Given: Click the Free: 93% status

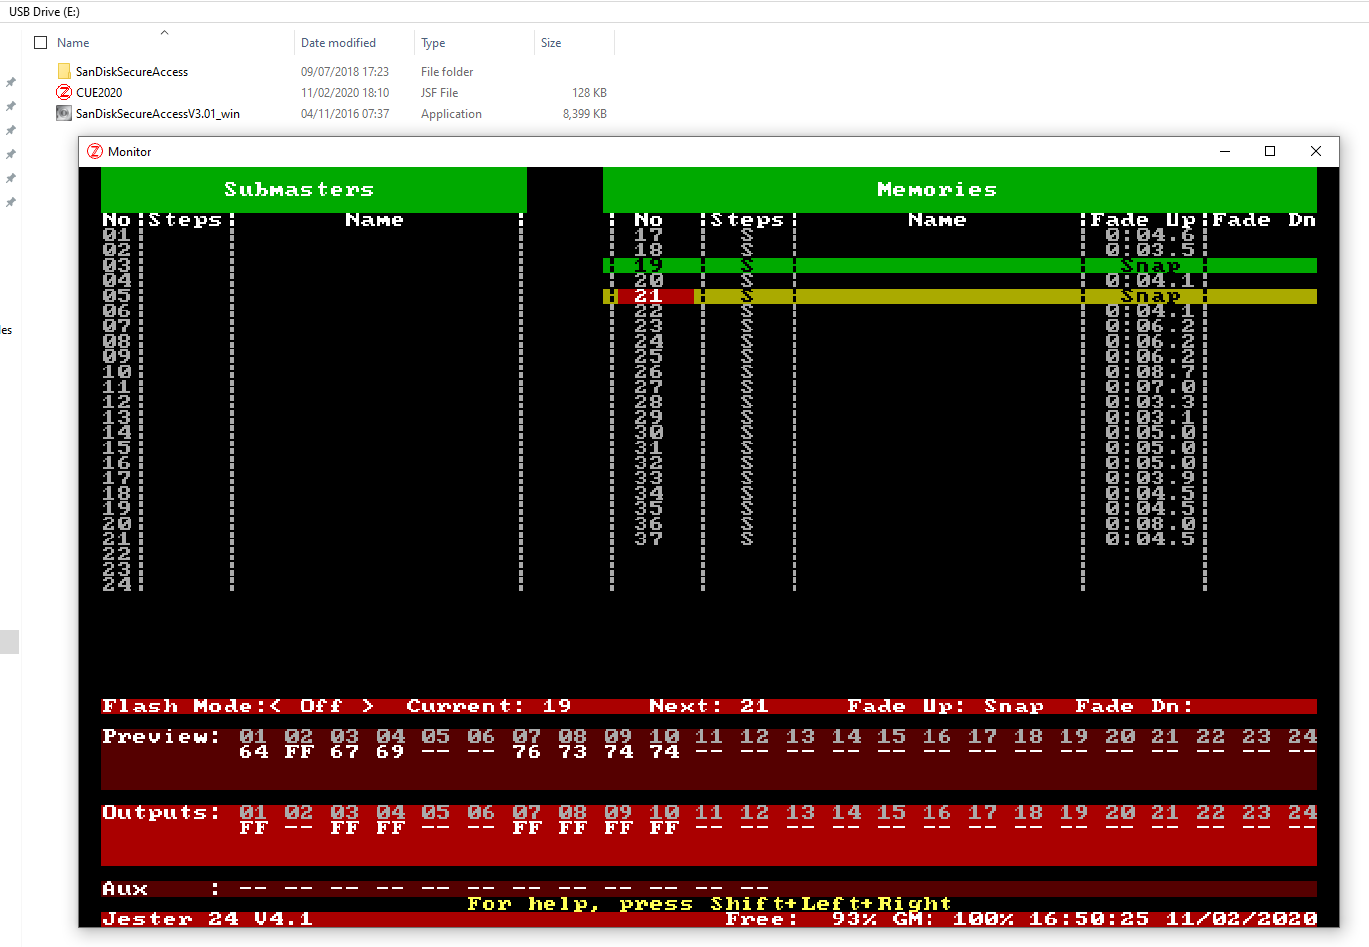Looking at the screenshot, I should [801, 919].
